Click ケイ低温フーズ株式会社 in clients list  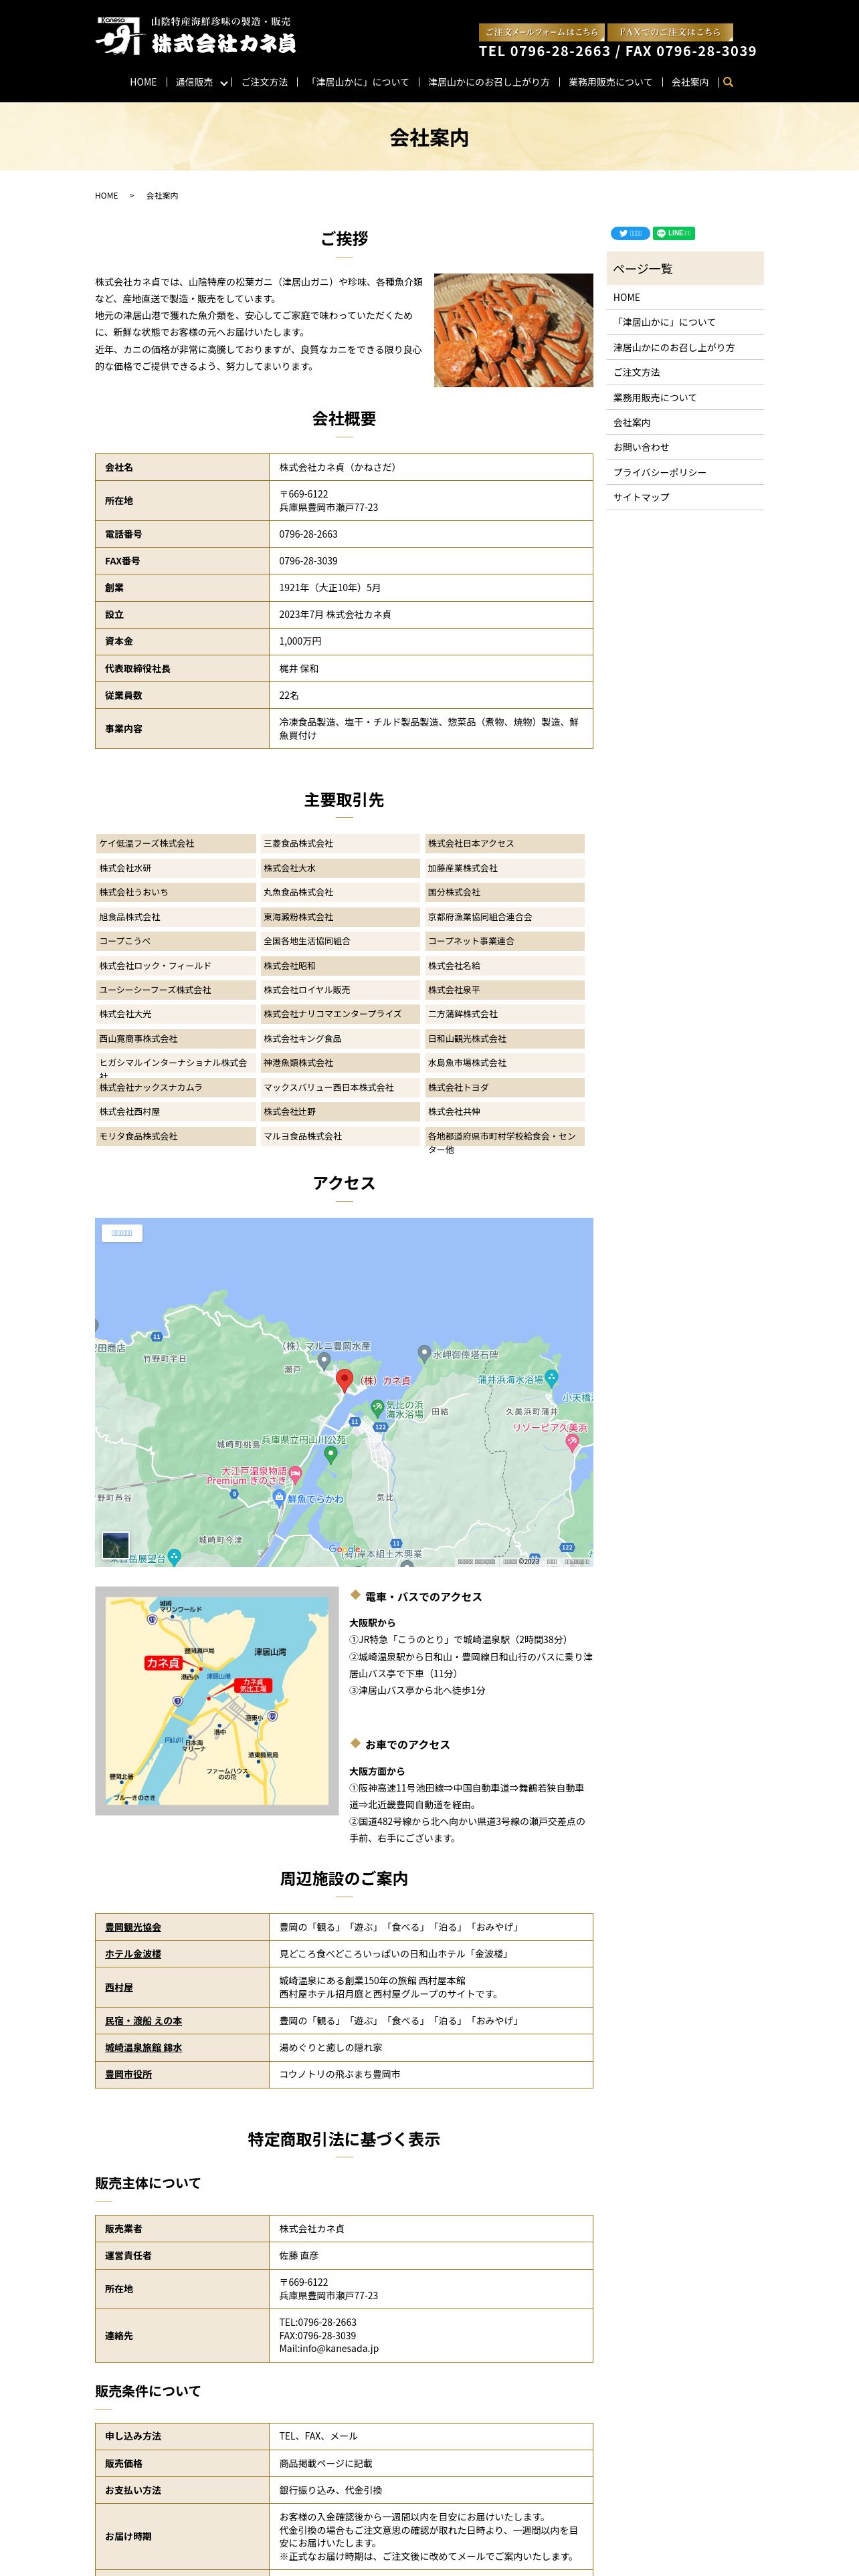(176, 843)
